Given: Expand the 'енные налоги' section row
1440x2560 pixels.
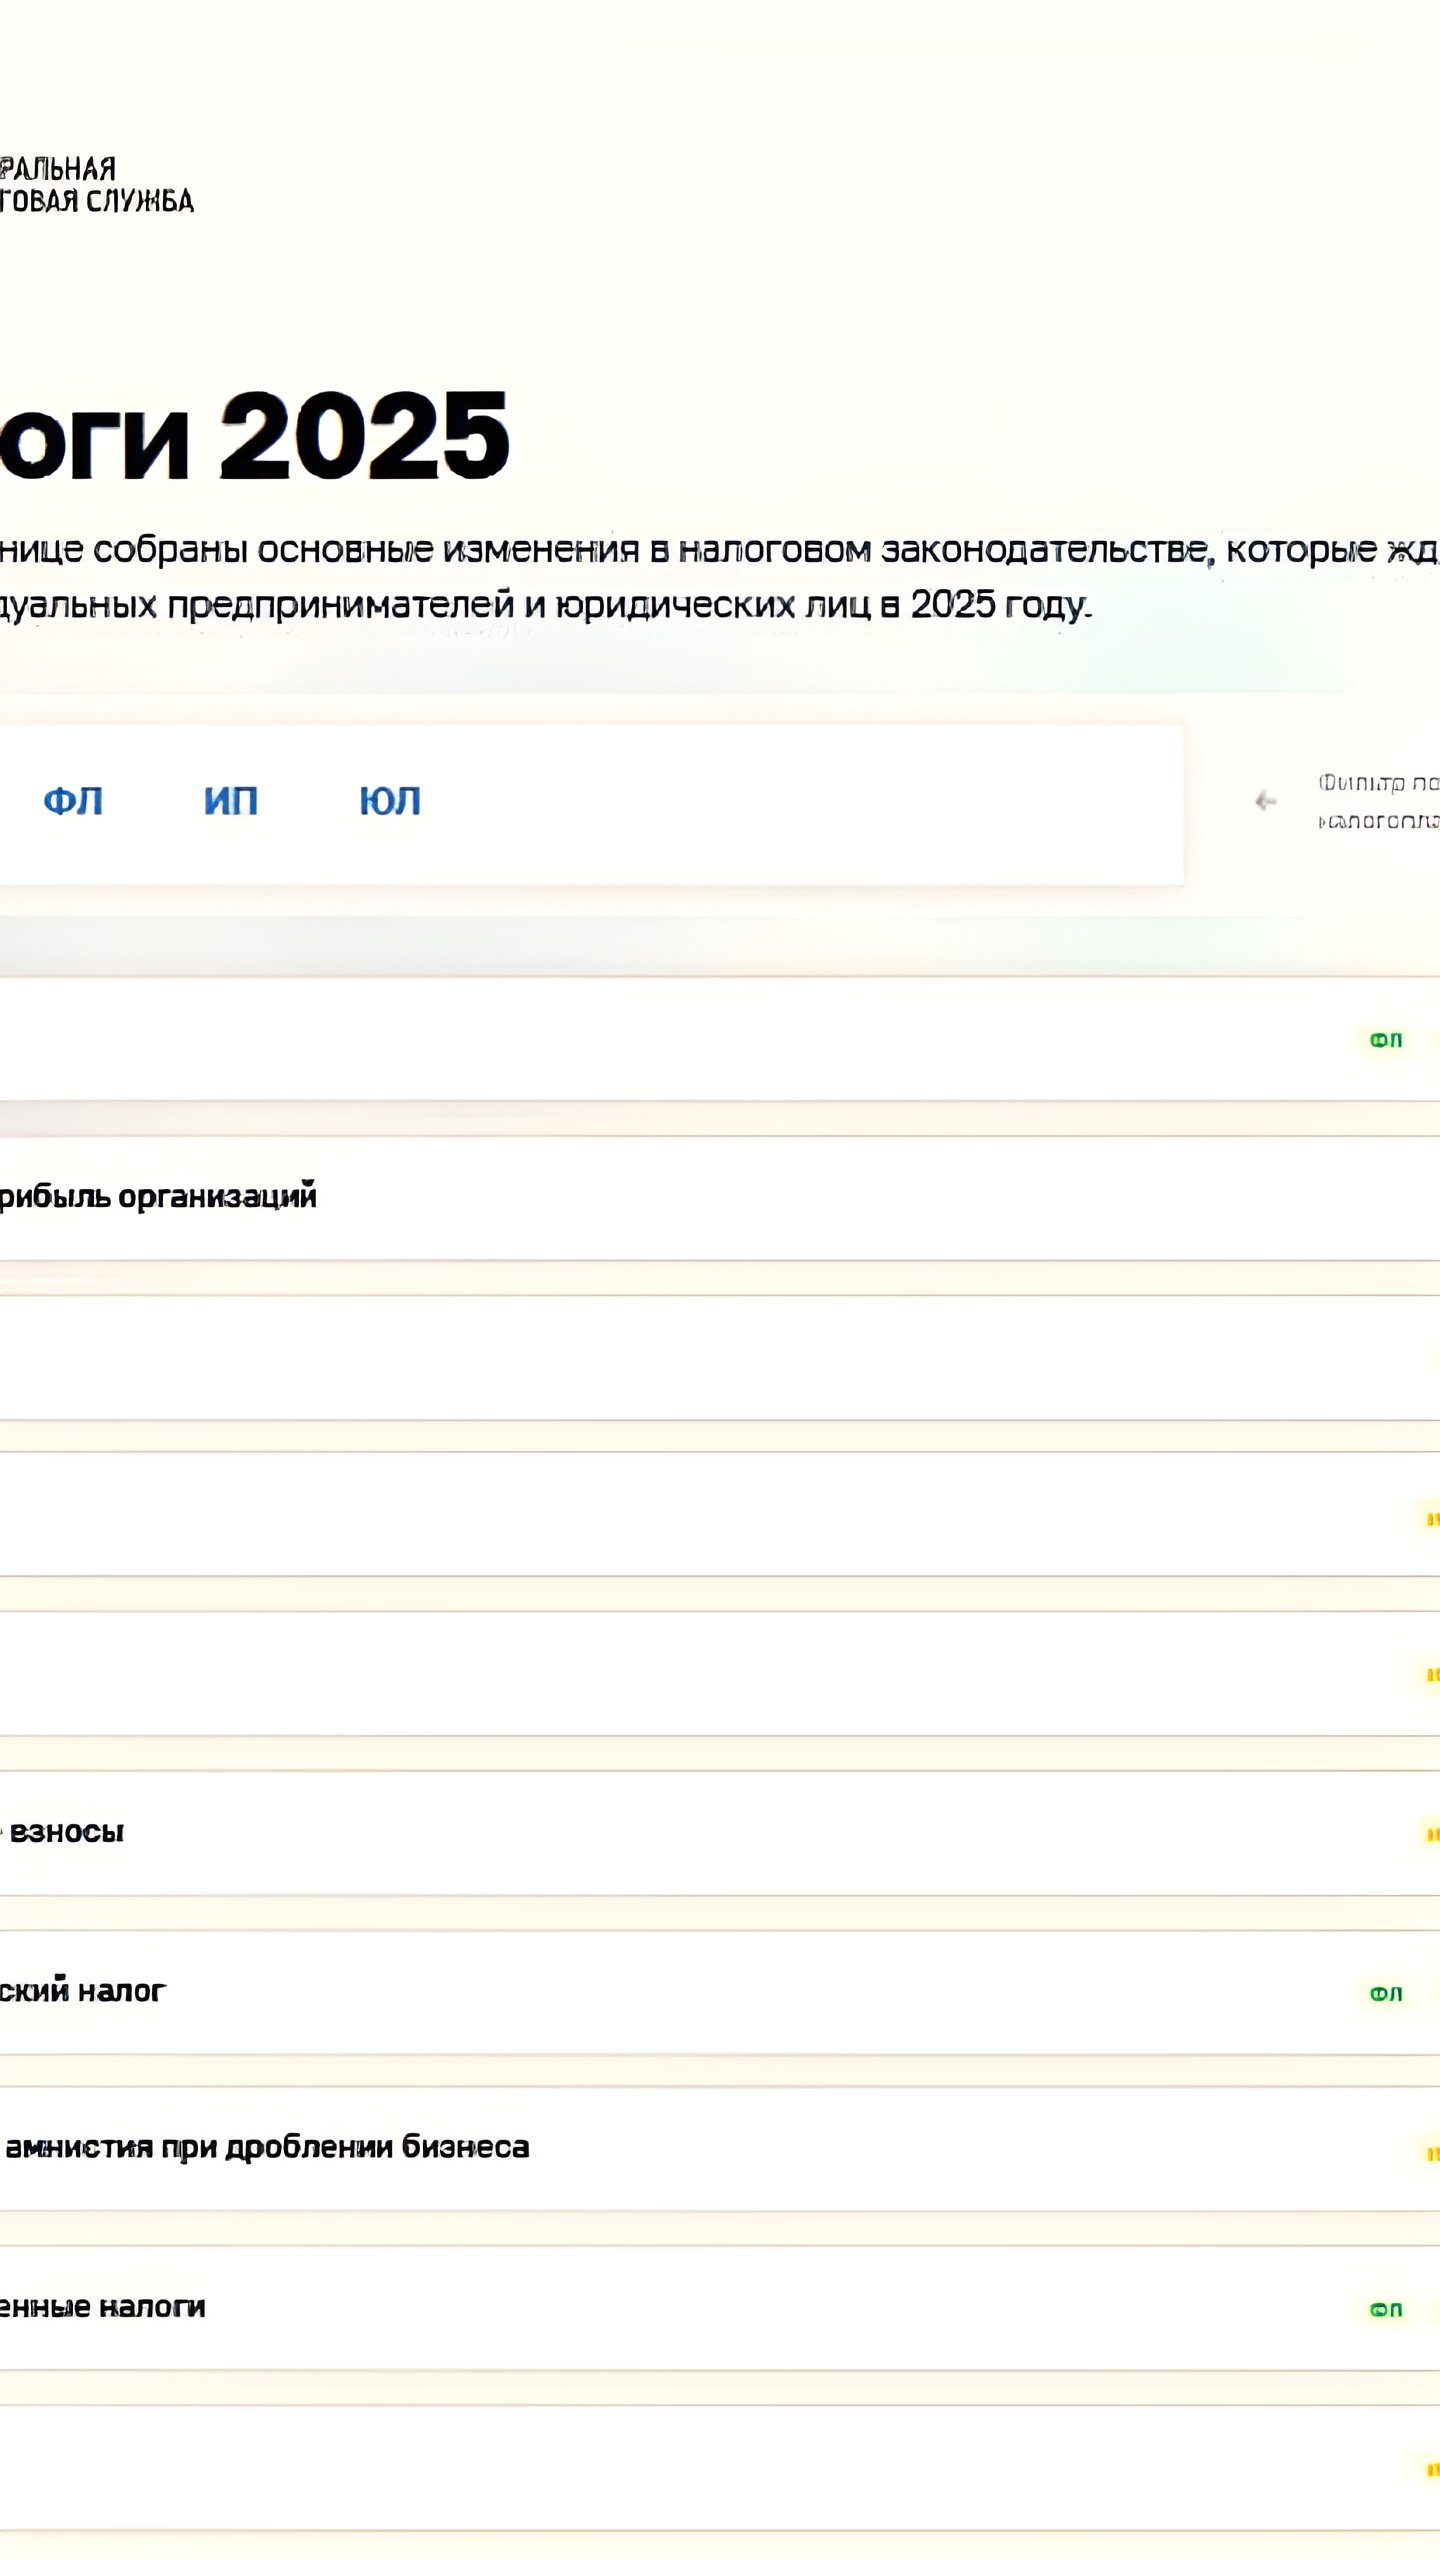Looking at the screenshot, I should 720,2308.
